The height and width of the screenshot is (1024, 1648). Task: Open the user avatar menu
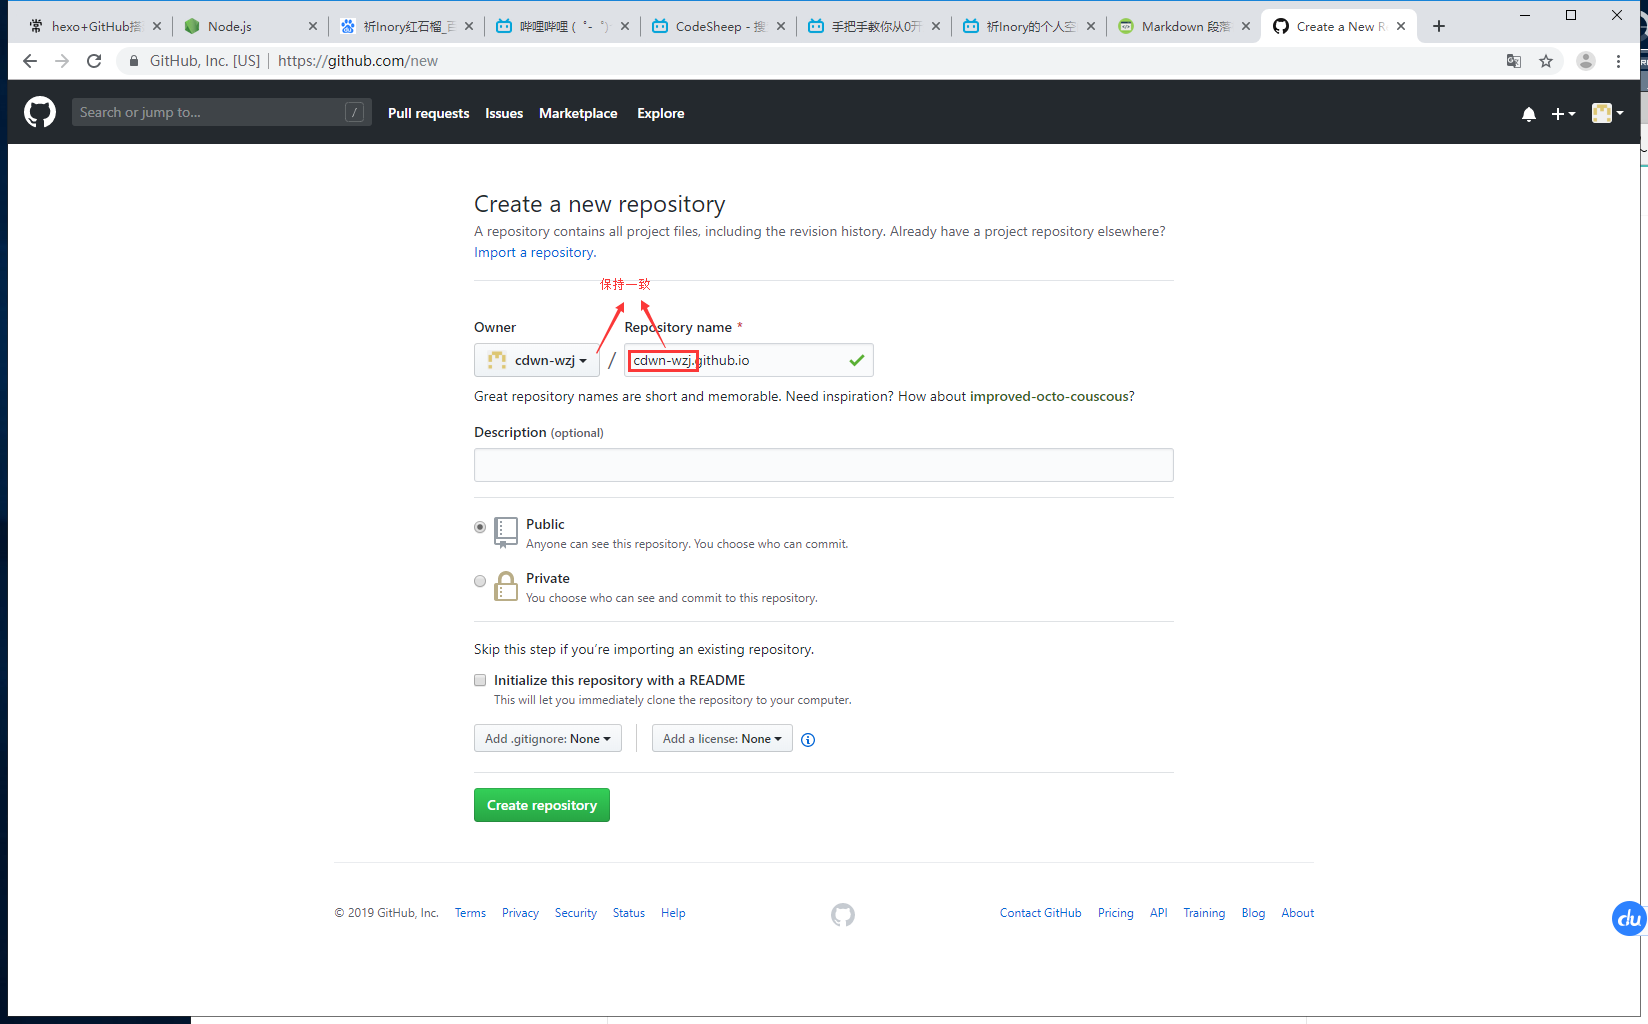pyautogui.click(x=1605, y=113)
